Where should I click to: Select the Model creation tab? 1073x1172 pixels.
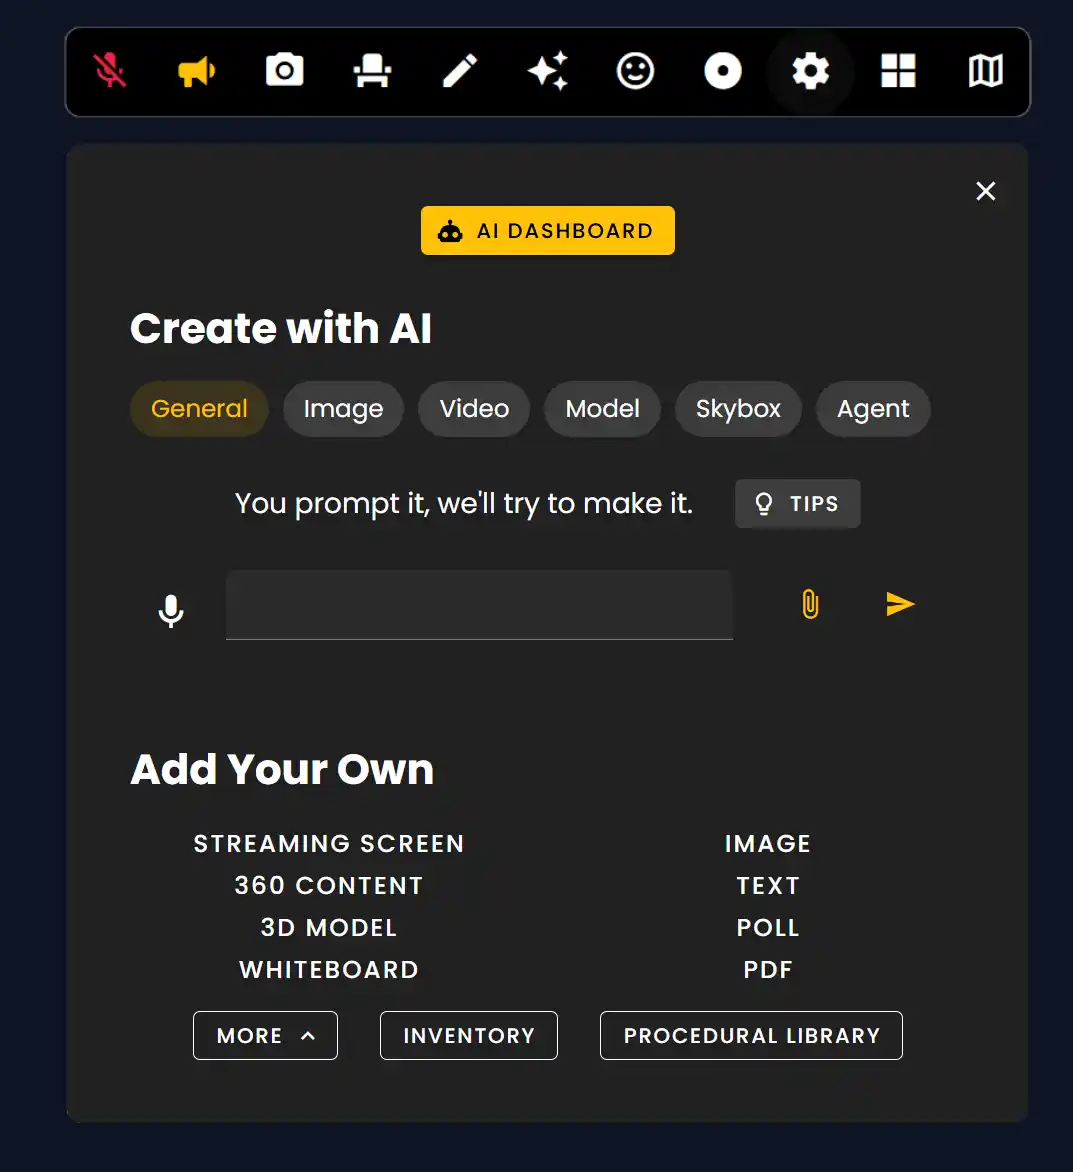point(602,409)
